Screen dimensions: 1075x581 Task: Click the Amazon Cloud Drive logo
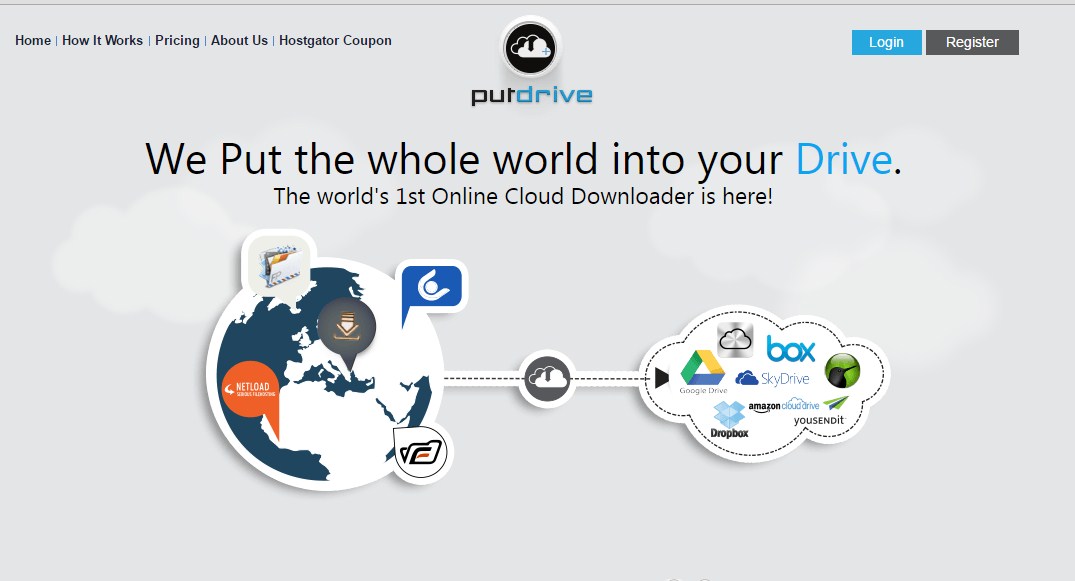click(784, 405)
